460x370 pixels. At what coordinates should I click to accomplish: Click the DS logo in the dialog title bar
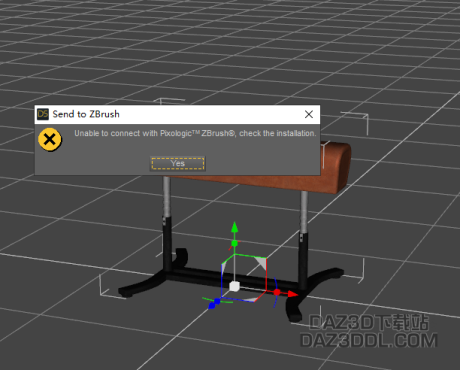pos(43,114)
